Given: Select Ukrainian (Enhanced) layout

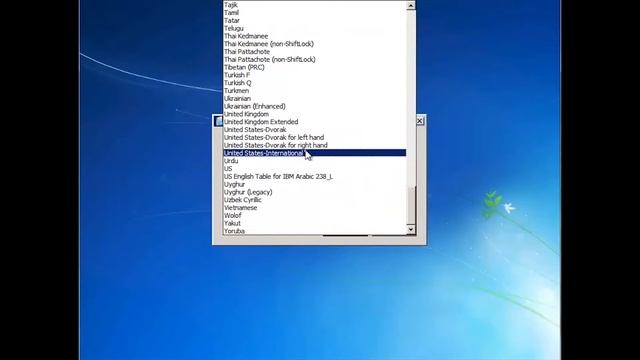Looking at the screenshot, I should point(315,106).
